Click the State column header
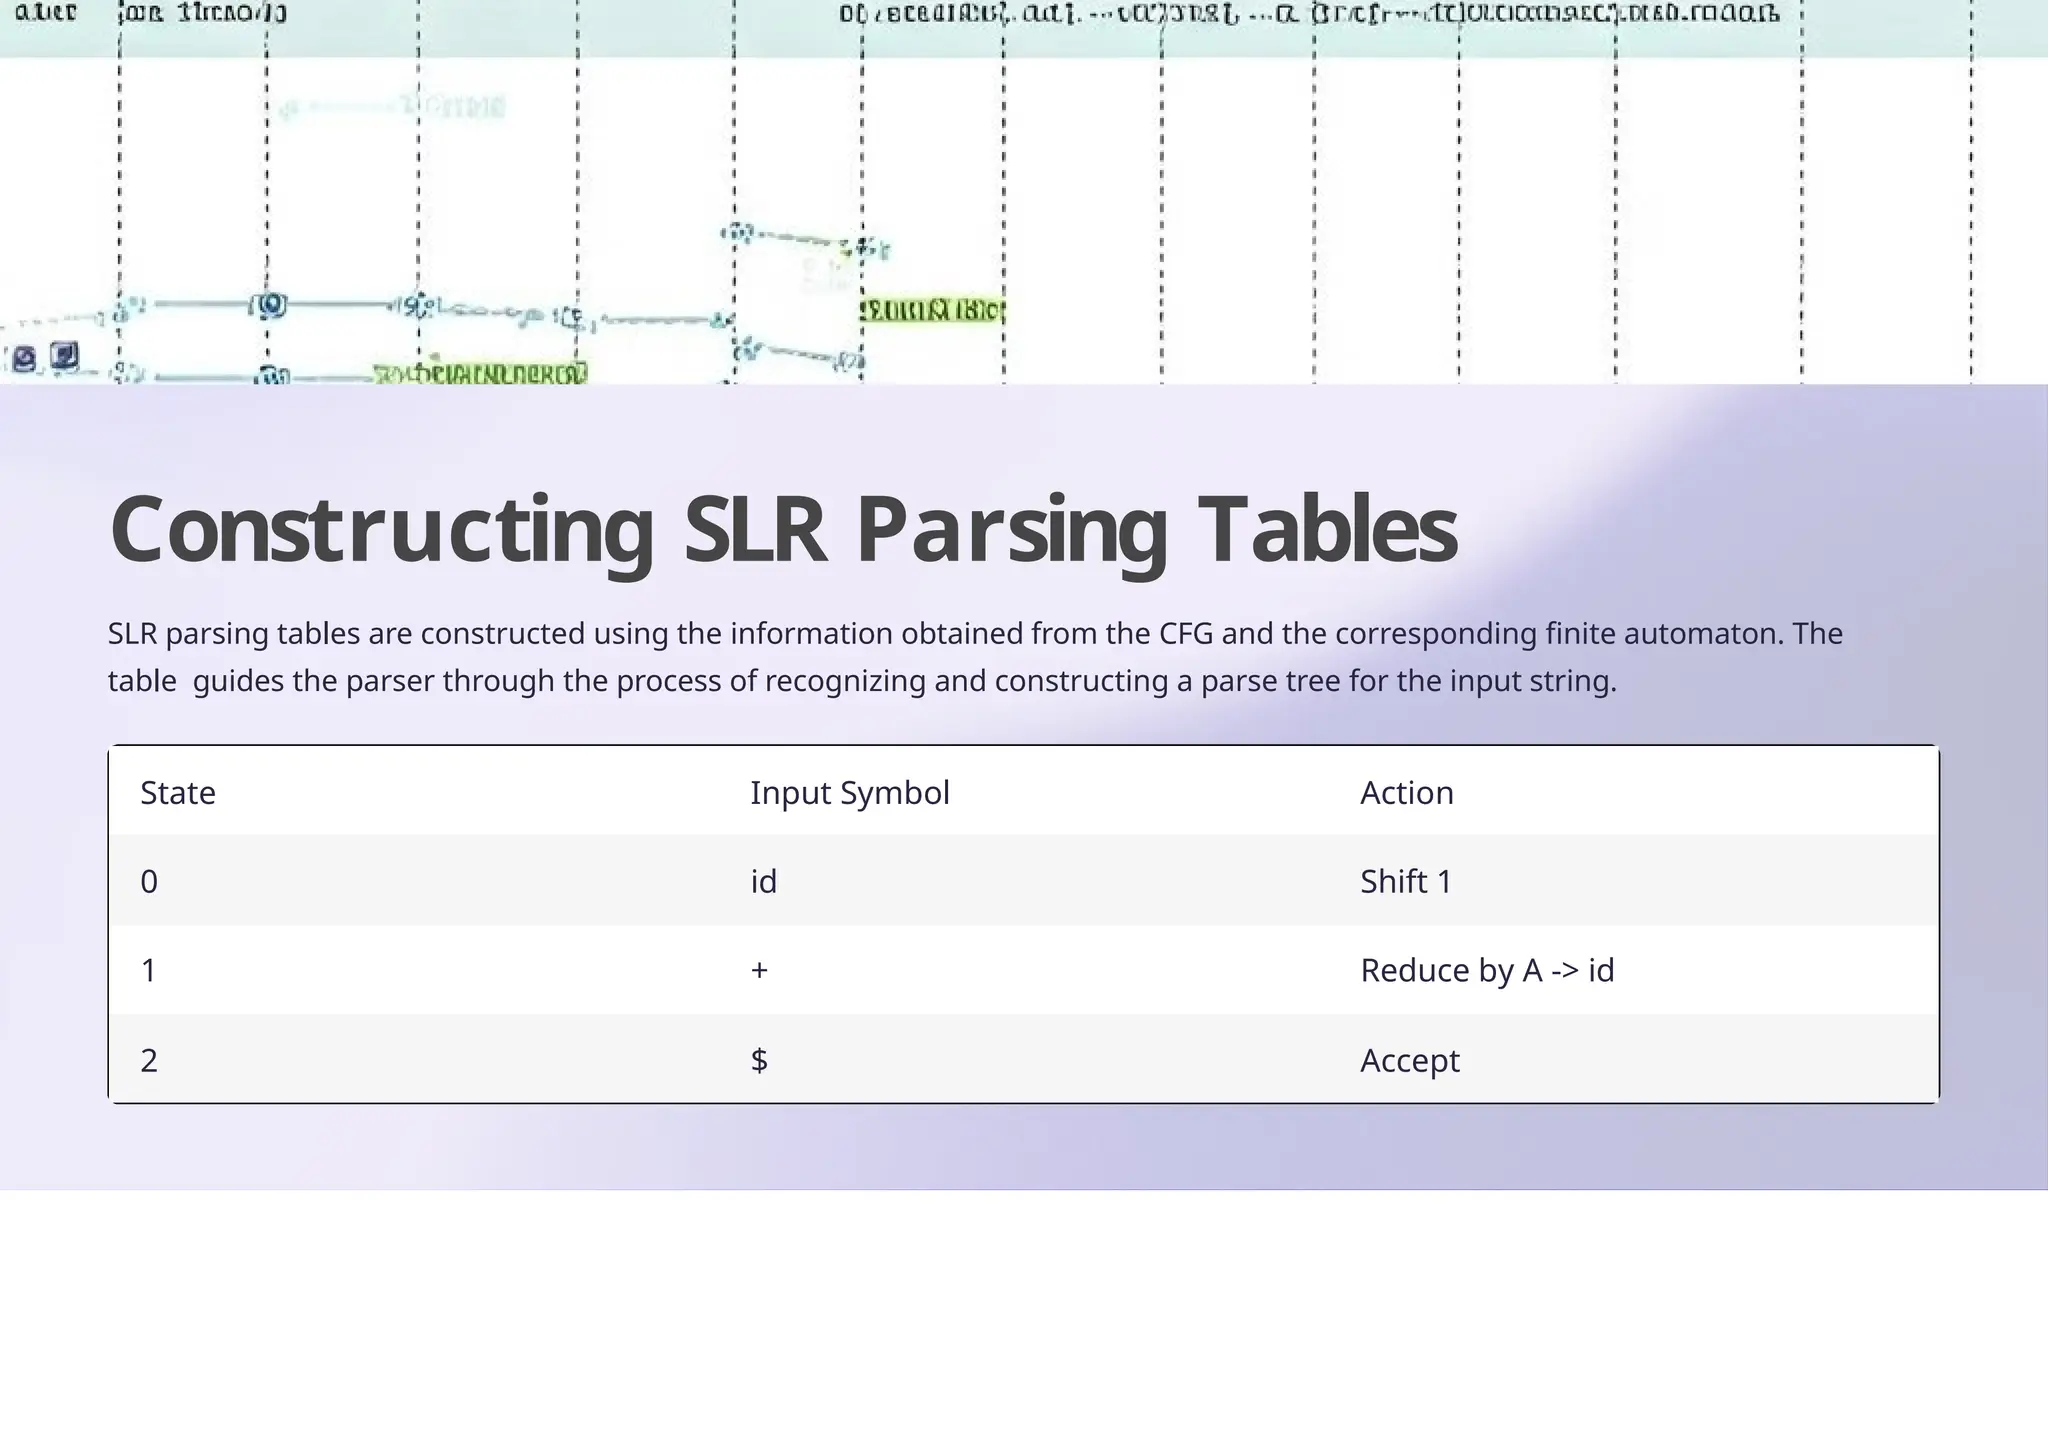This screenshot has width=2048, height=1434. pyautogui.click(x=178, y=792)
